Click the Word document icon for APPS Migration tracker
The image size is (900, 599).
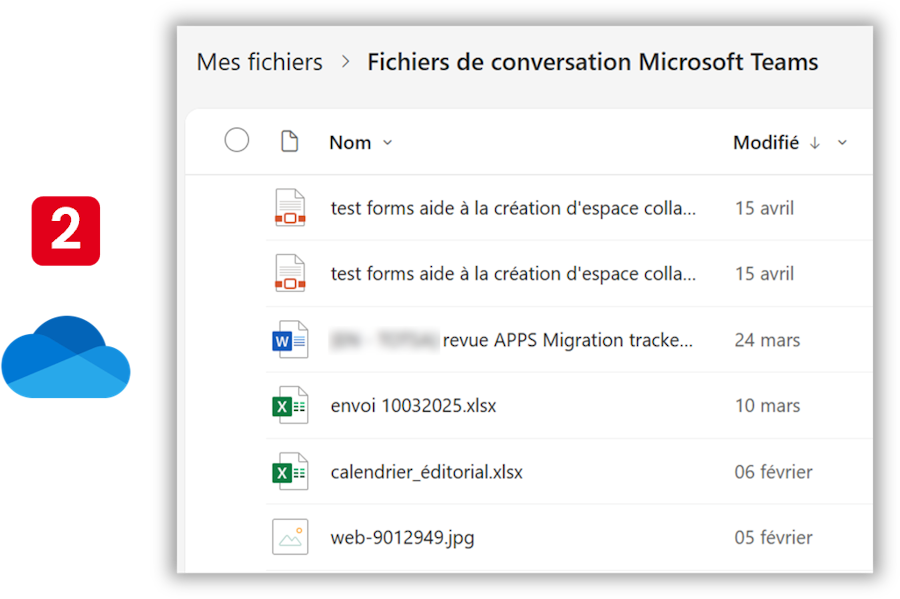coord(290,340)
